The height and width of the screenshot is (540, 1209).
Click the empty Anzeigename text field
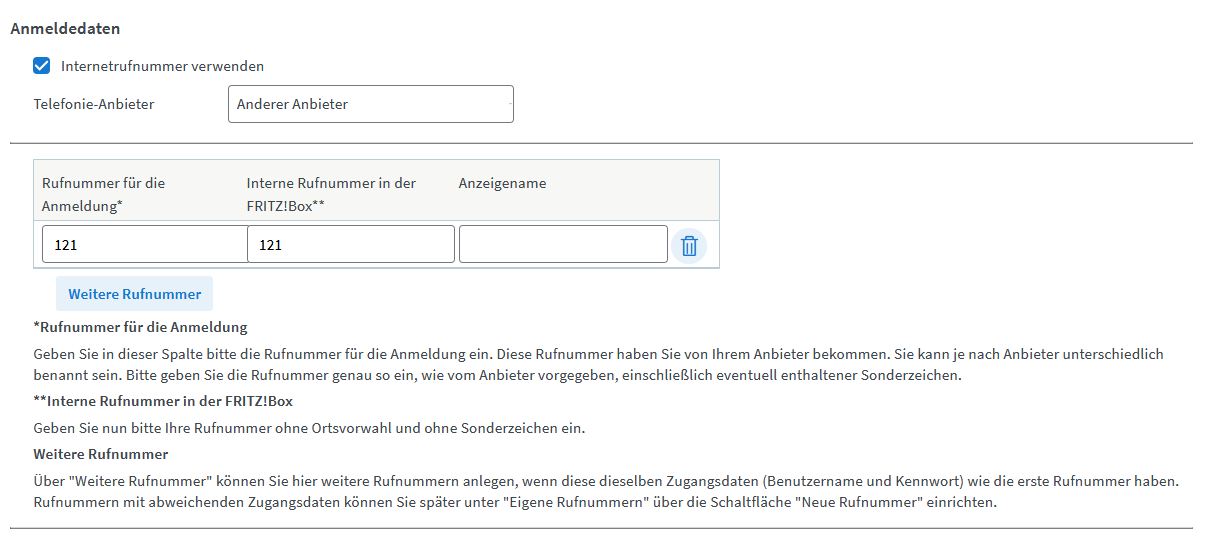click(x=562, y=245)
